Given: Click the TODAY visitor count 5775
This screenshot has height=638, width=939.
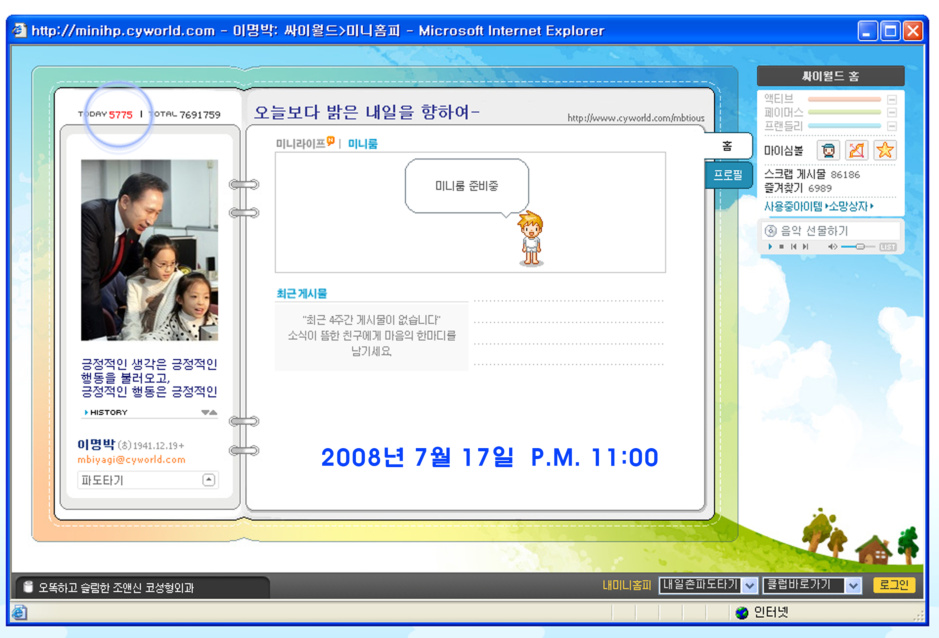Looking at the screenshot, I should [120, 114].
